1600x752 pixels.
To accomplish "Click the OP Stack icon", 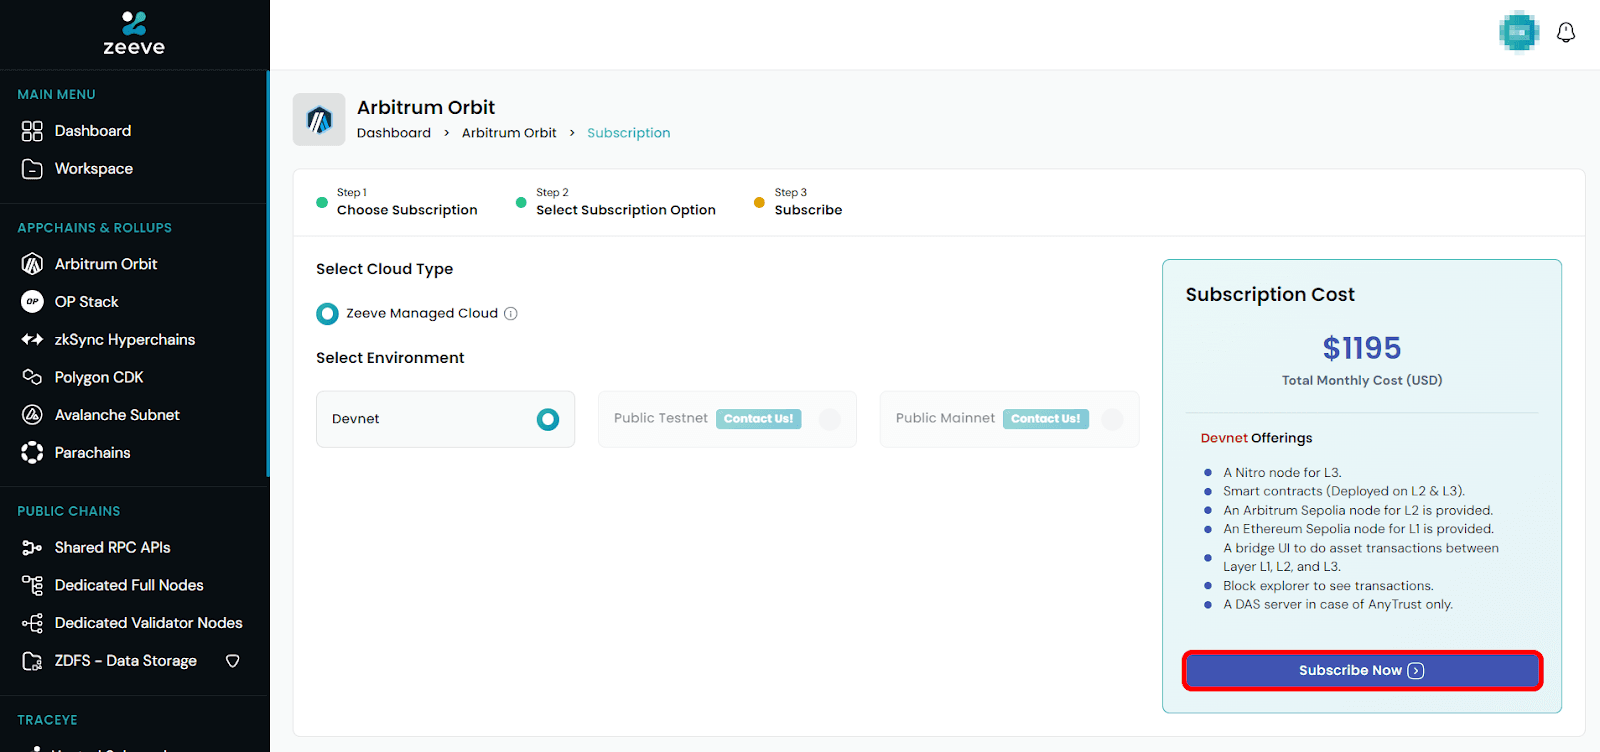I will click(x=32, y=302).
